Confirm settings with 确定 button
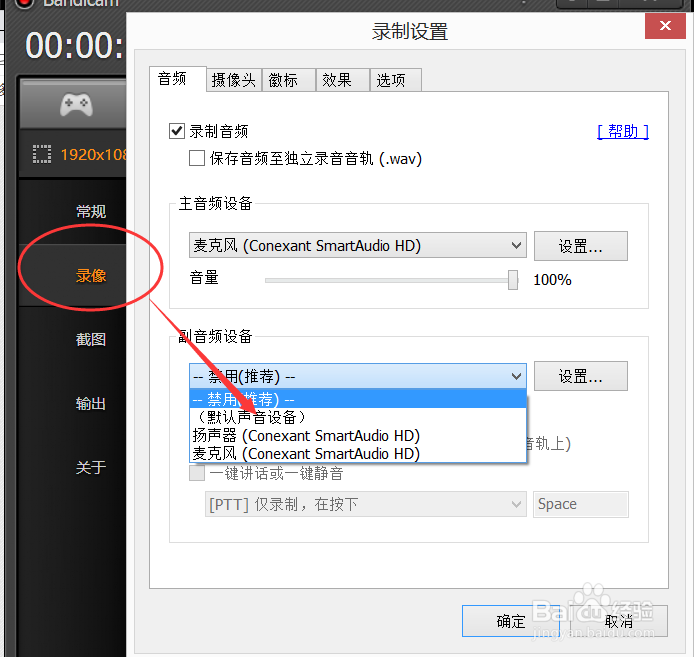The height and width of the screenshot is (657, 694). coord(511,621)
